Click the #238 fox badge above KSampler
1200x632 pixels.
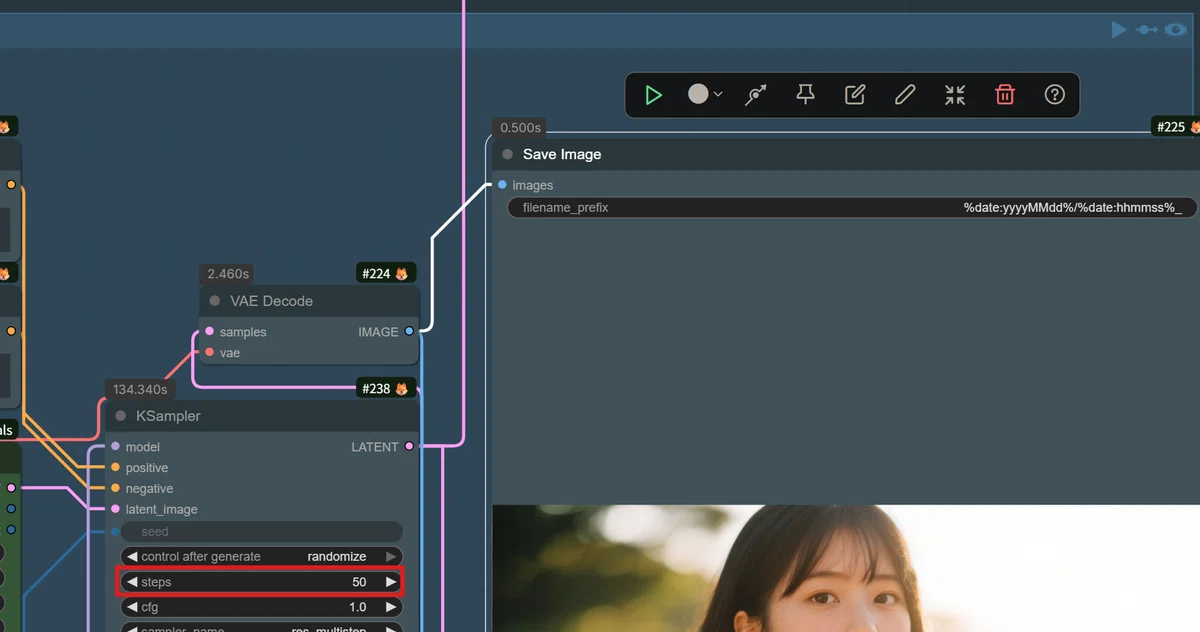pos(385,388)
